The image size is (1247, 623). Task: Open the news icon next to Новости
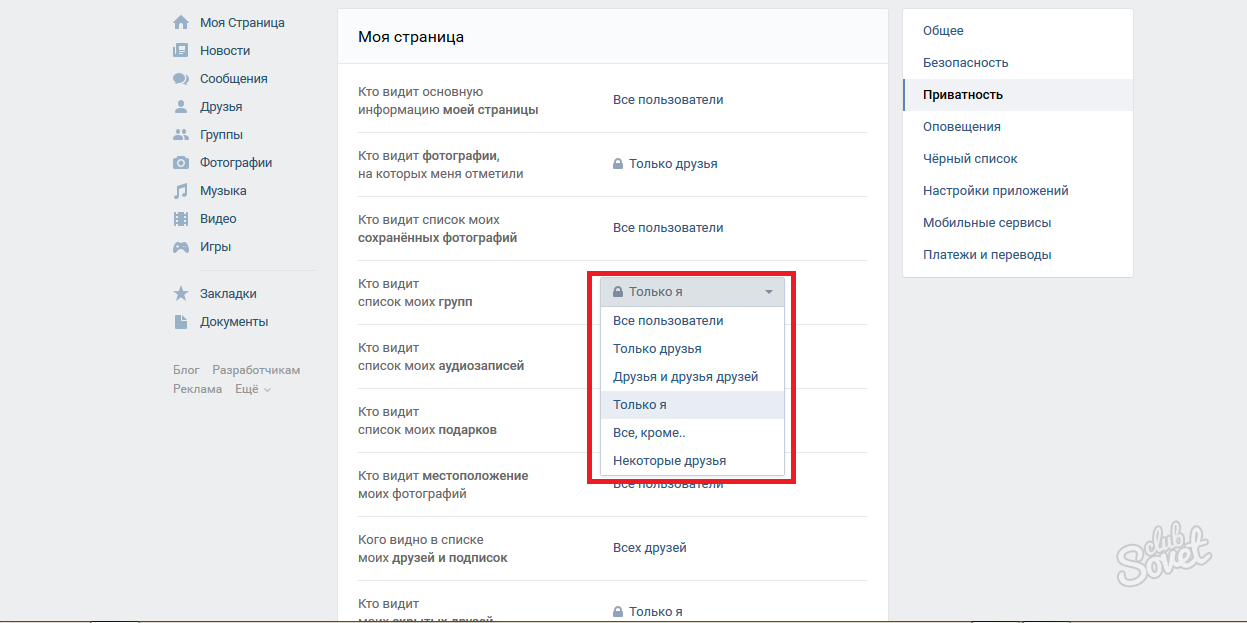[x=180, y=50]
